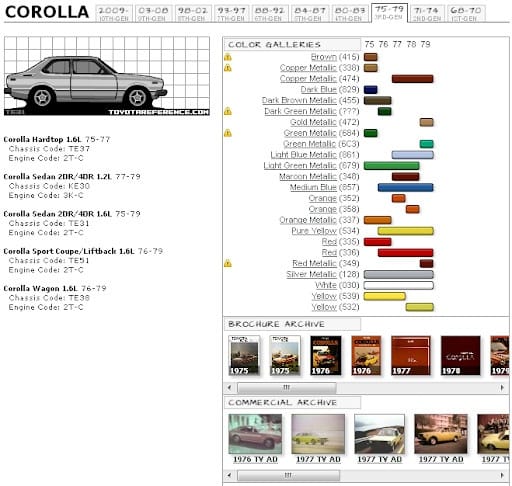
Task: Open 1978 brochure thumbnail
Action: pos(461,355)
